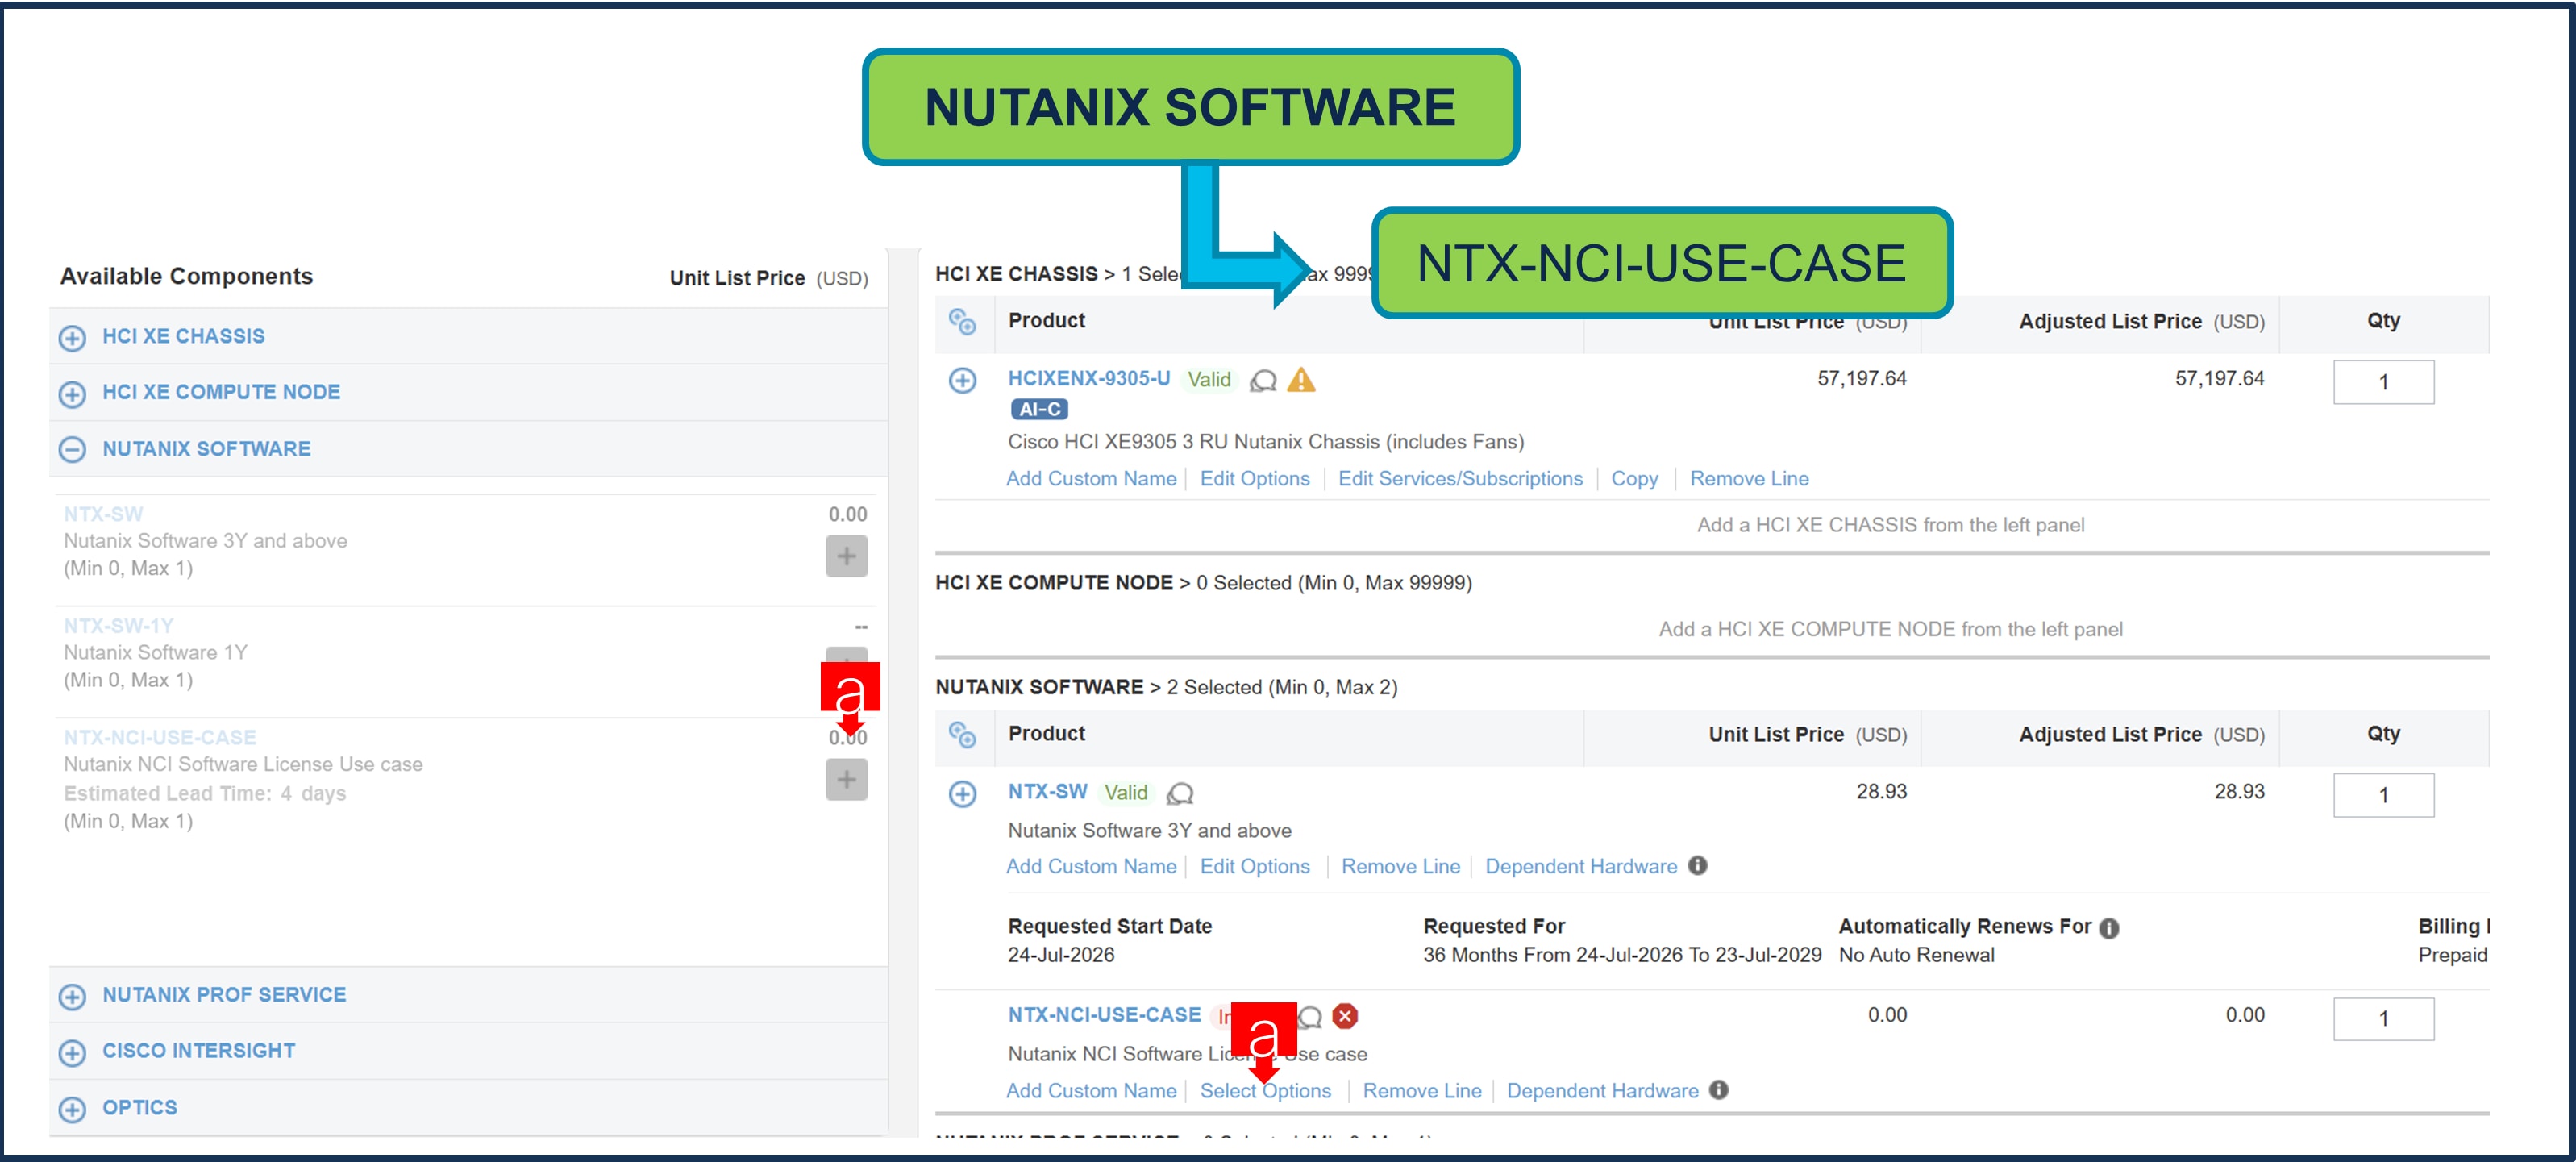
Task: Collapse the NUTANIX SOFTWARE component section
Action: 72,450
